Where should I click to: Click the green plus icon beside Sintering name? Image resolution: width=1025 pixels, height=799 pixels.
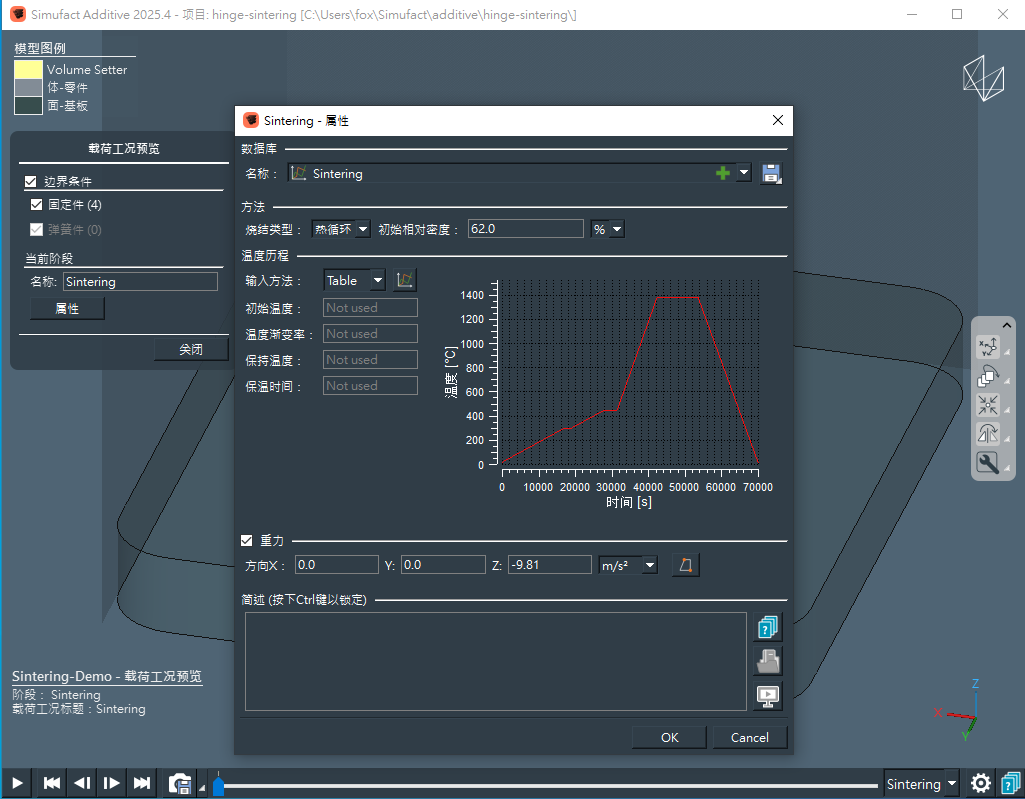coord(722,173)
